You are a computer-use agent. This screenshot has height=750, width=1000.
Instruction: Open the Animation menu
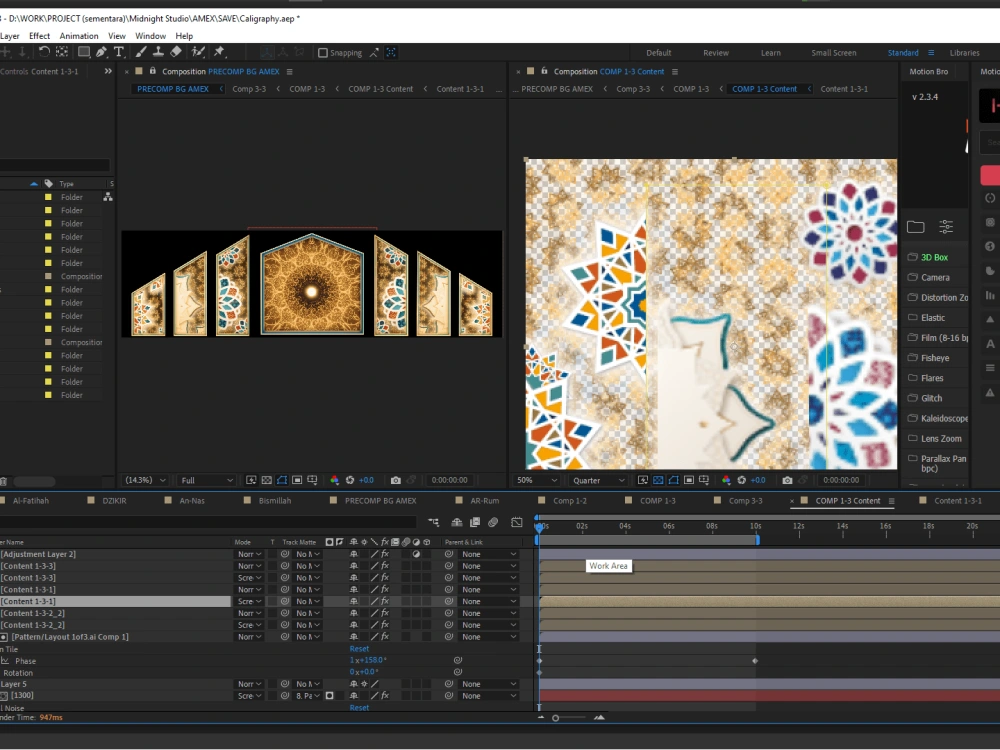(79, 35)
